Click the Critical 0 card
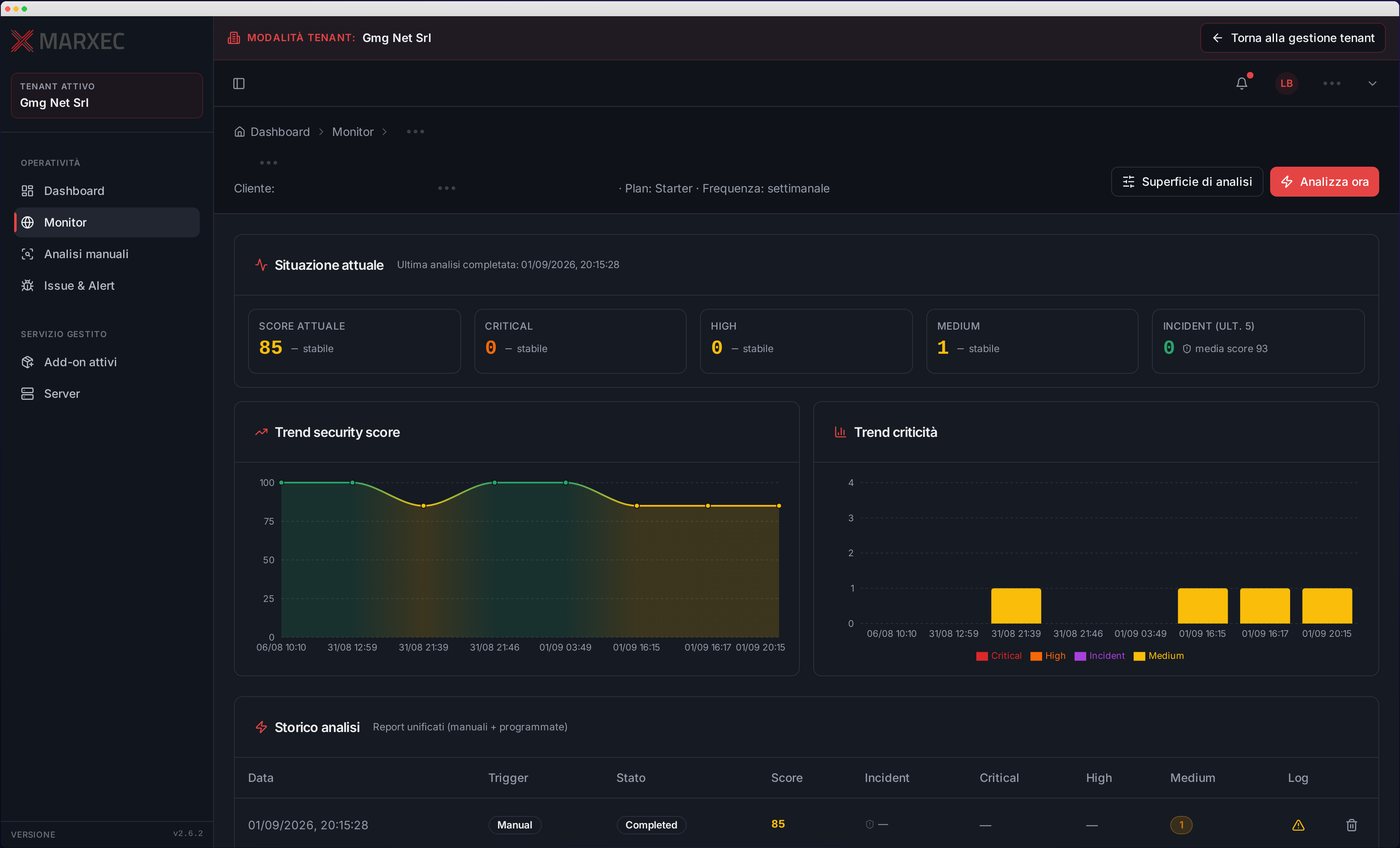This screenshot has width=1400, height=848. 580,341
